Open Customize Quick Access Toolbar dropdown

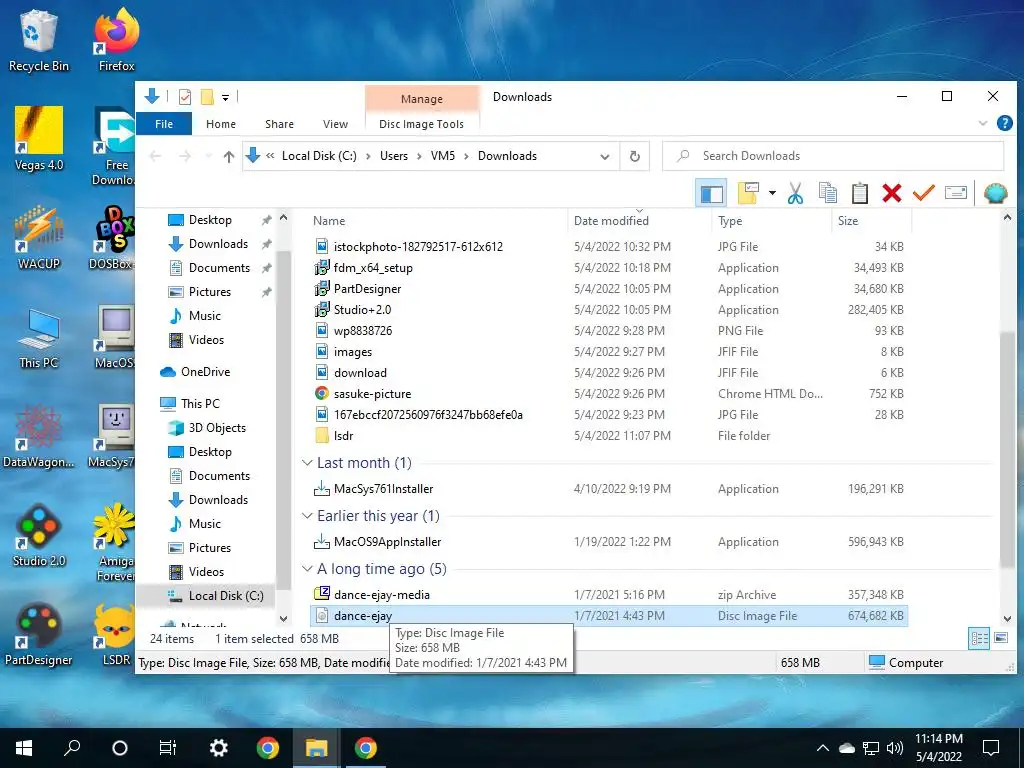225,98
